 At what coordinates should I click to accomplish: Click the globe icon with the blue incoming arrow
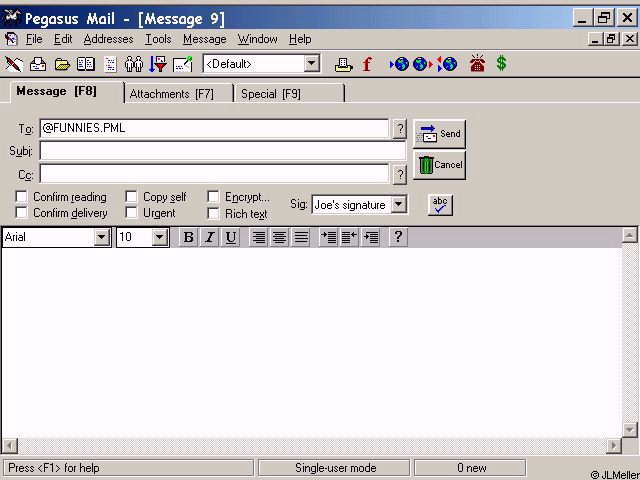399,64
